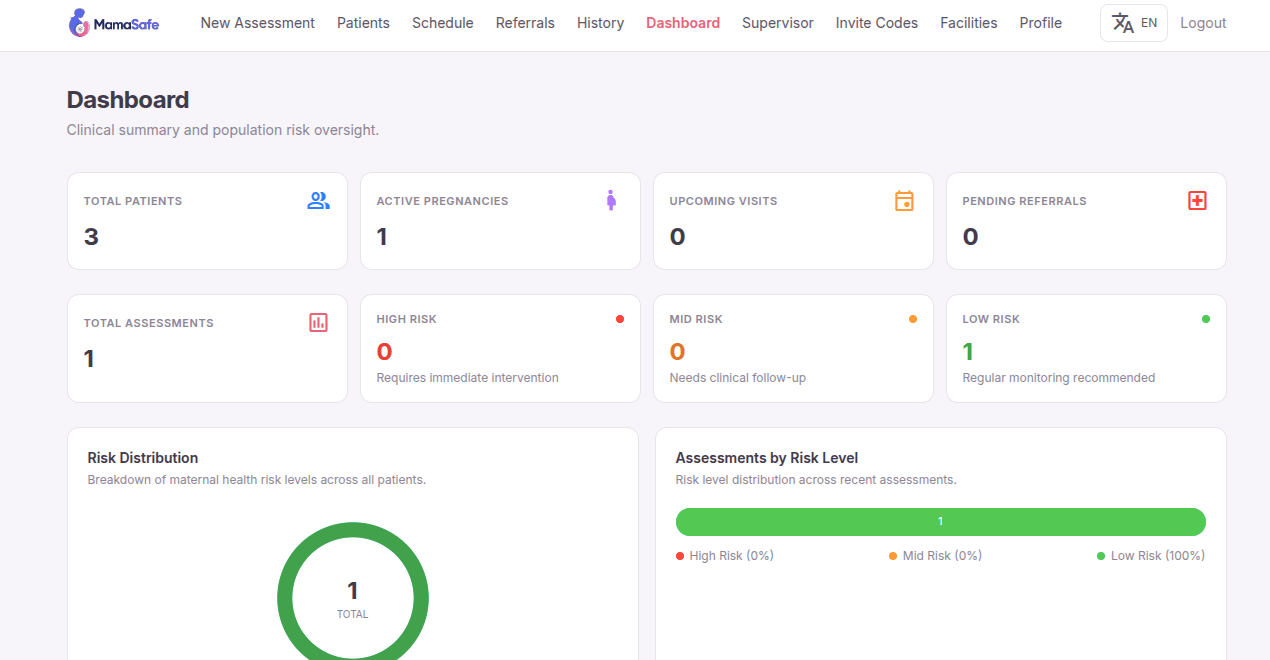
Task: Click the MamaSafe logo
Action: [113, 23]
